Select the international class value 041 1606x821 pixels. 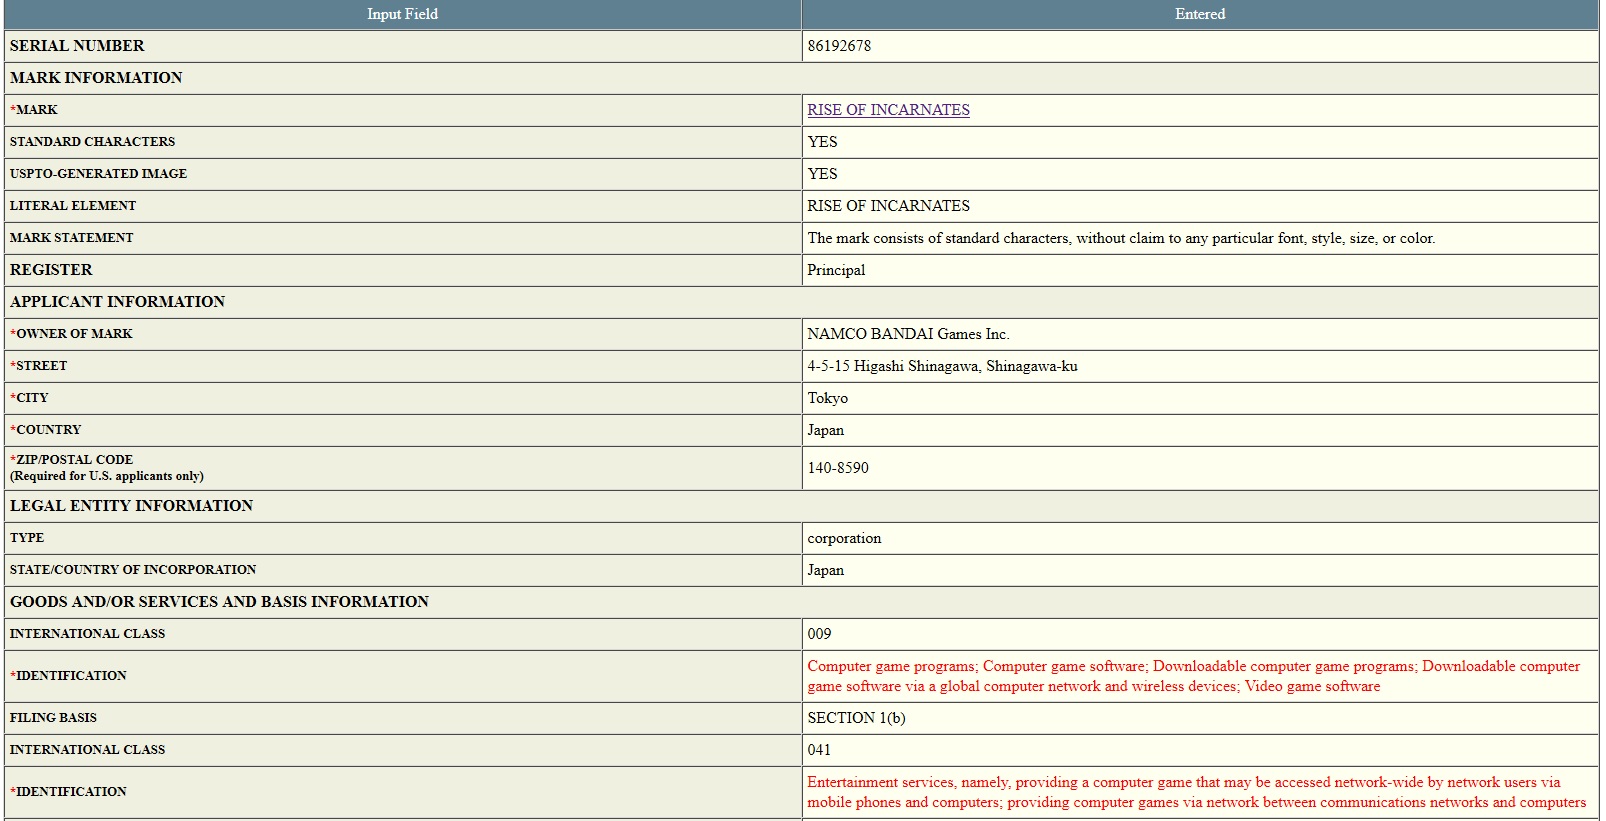click(819, 750)
